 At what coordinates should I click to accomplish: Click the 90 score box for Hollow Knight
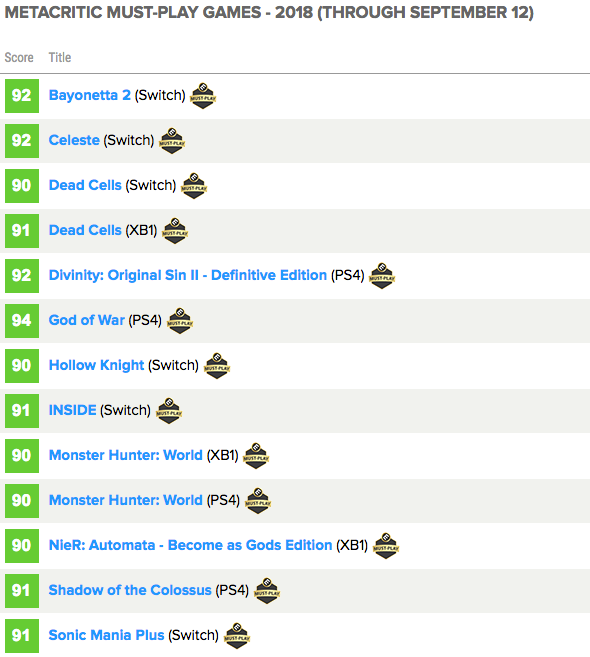(22, 366)
